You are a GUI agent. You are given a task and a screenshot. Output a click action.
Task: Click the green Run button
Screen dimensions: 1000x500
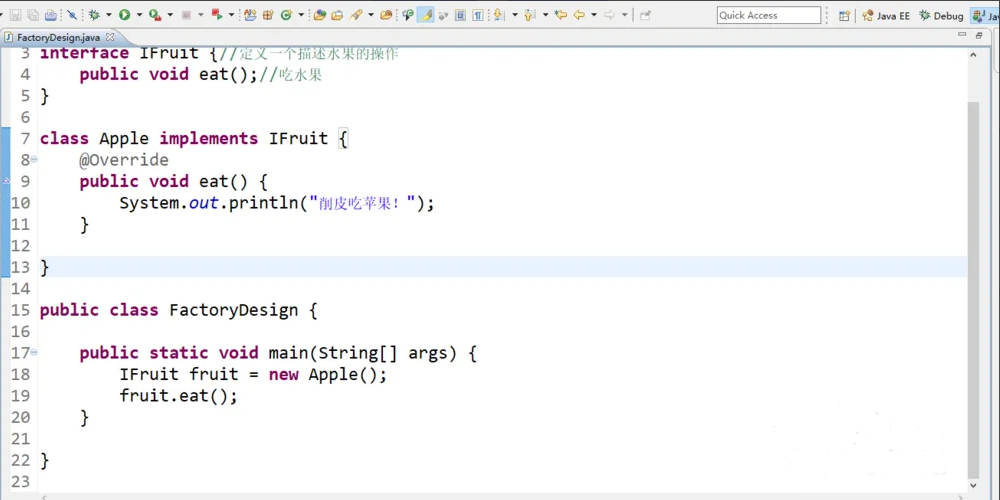coord(124,15)
